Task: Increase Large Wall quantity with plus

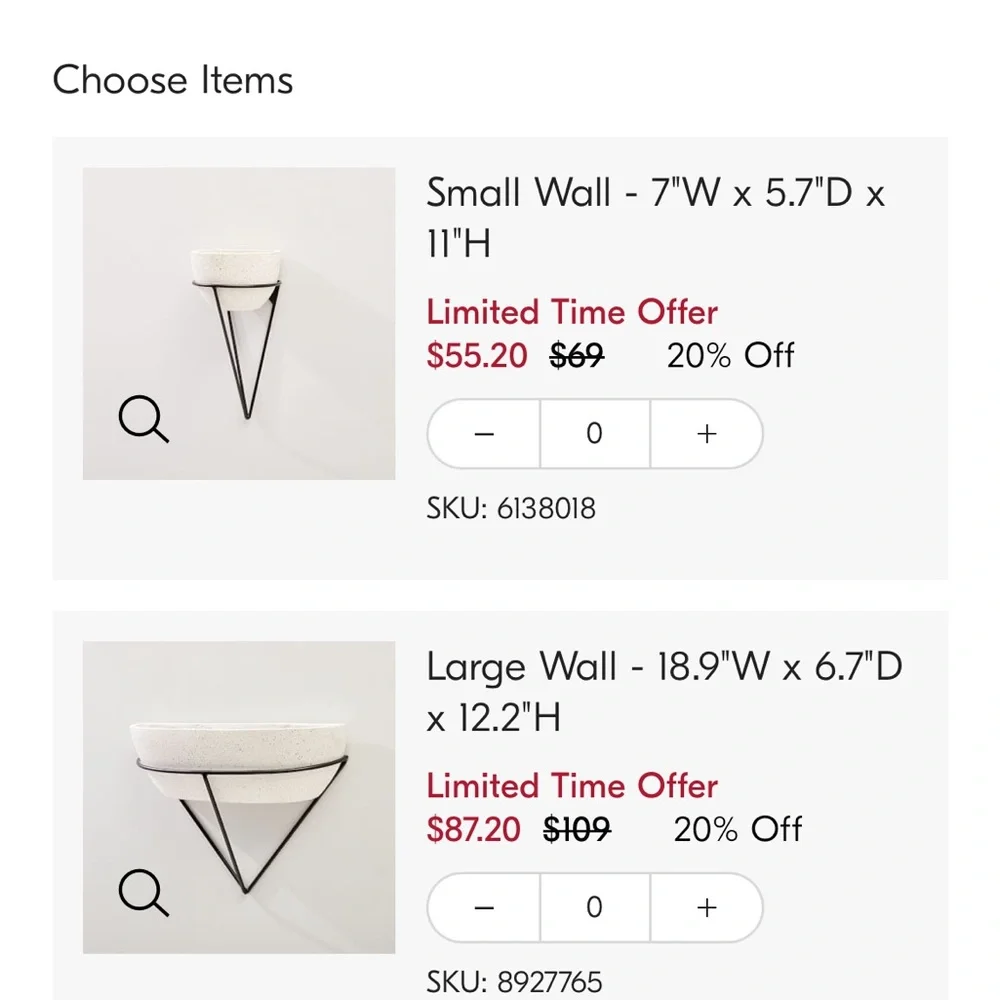Action: click(707, 908)
